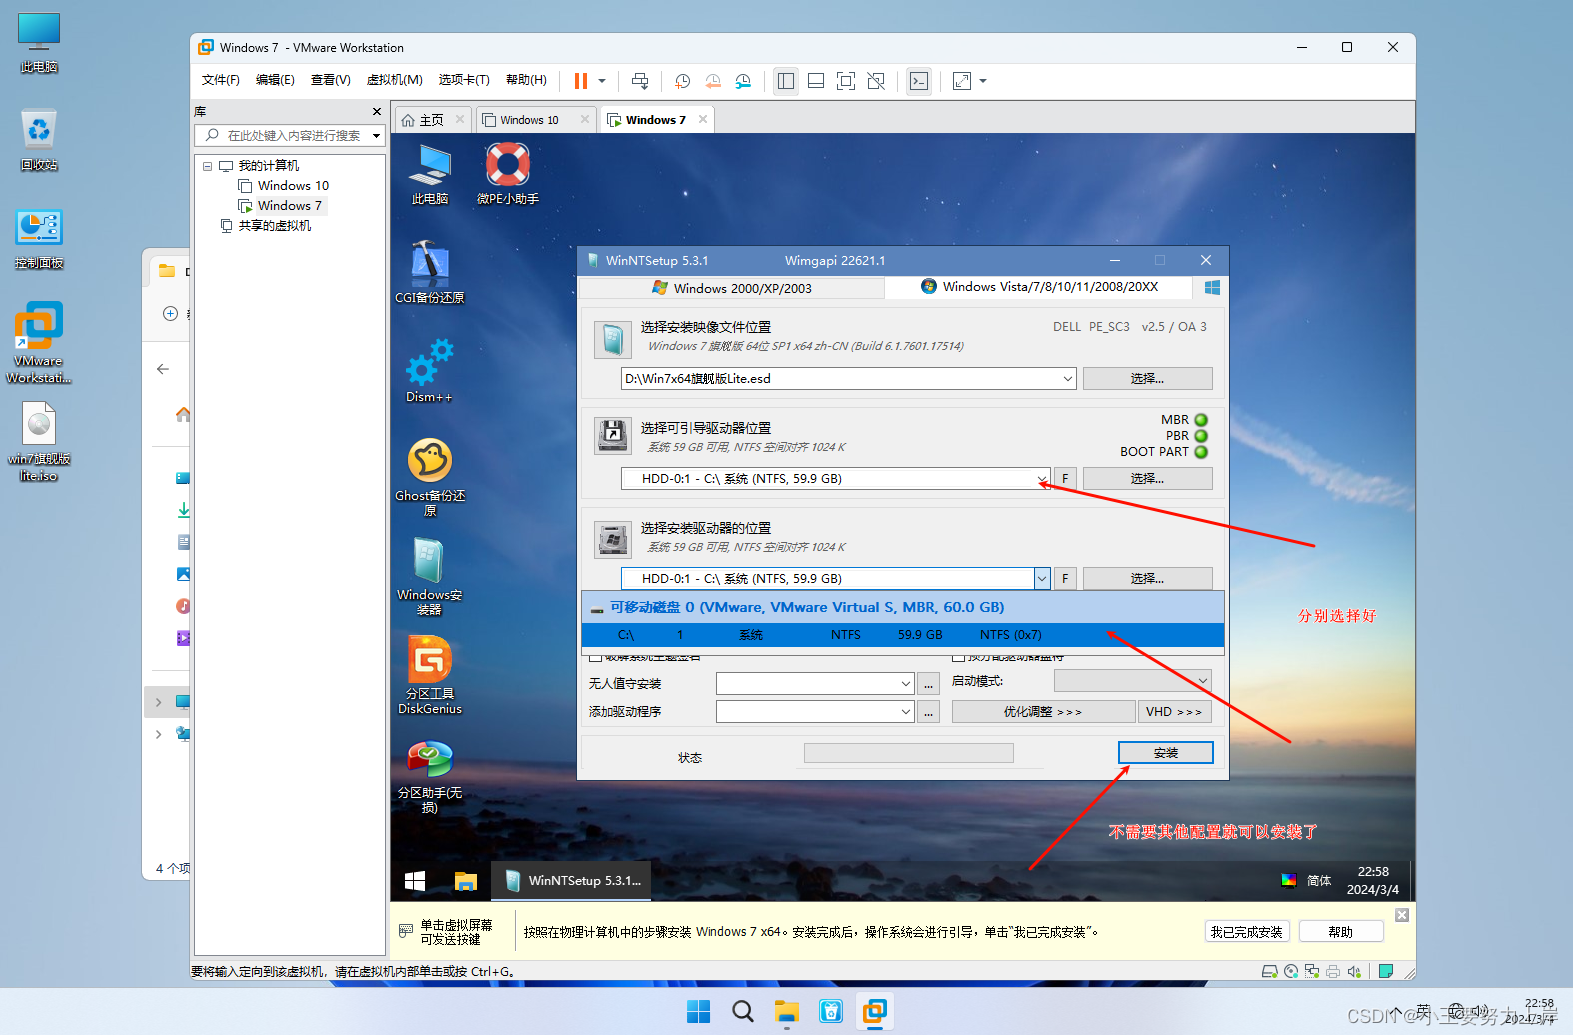Collapse 我的计算机 tree node
Viewport: 1573px width, 1035px height.
(x=208, y=166)
